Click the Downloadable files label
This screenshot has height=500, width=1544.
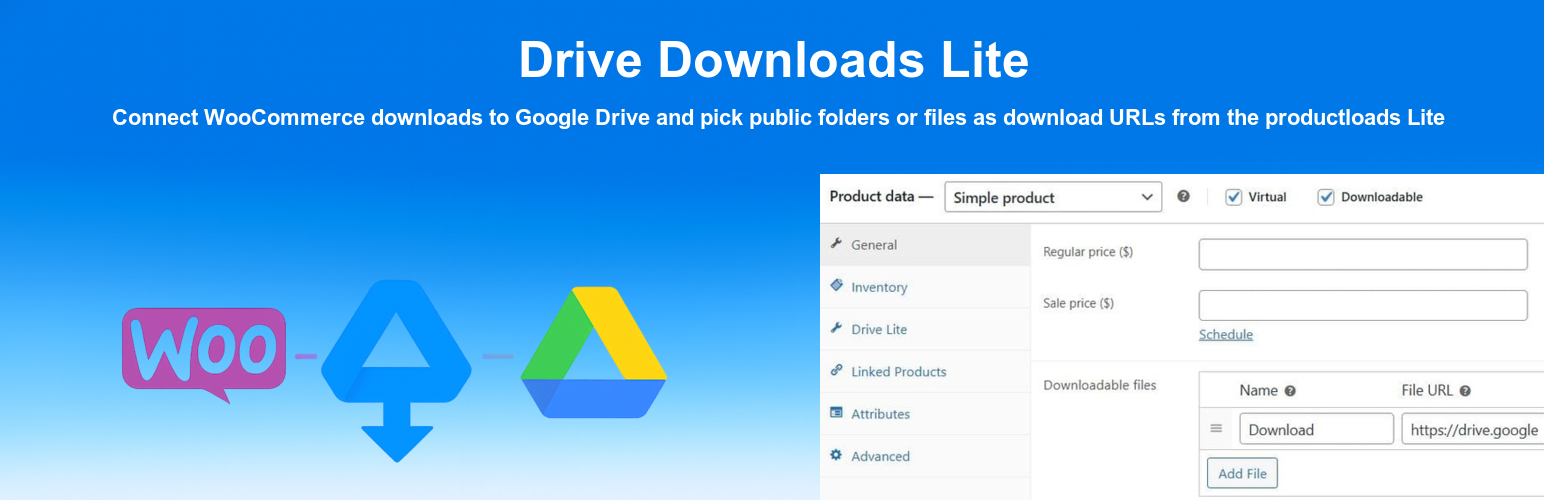pos(1100,385)
